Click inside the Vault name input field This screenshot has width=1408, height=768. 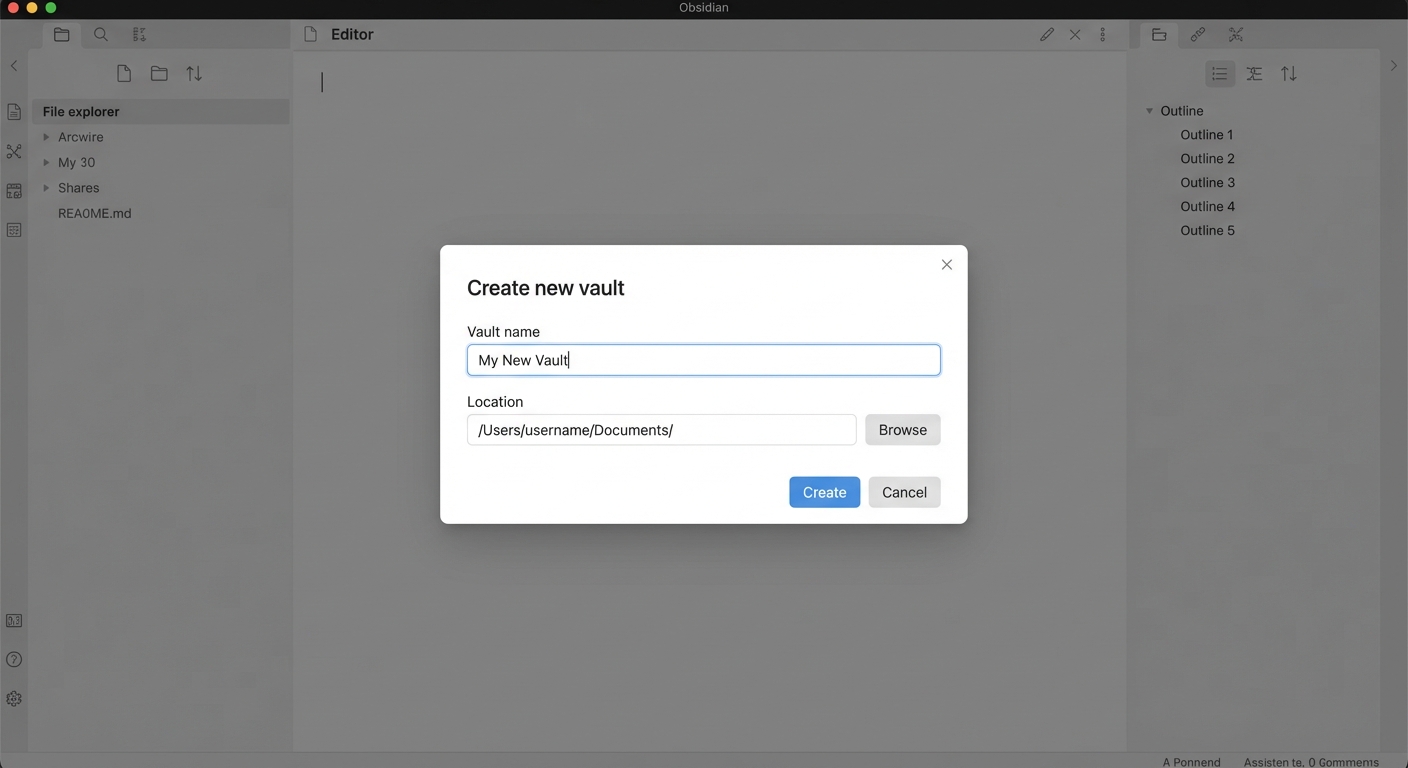coord(703,360)
